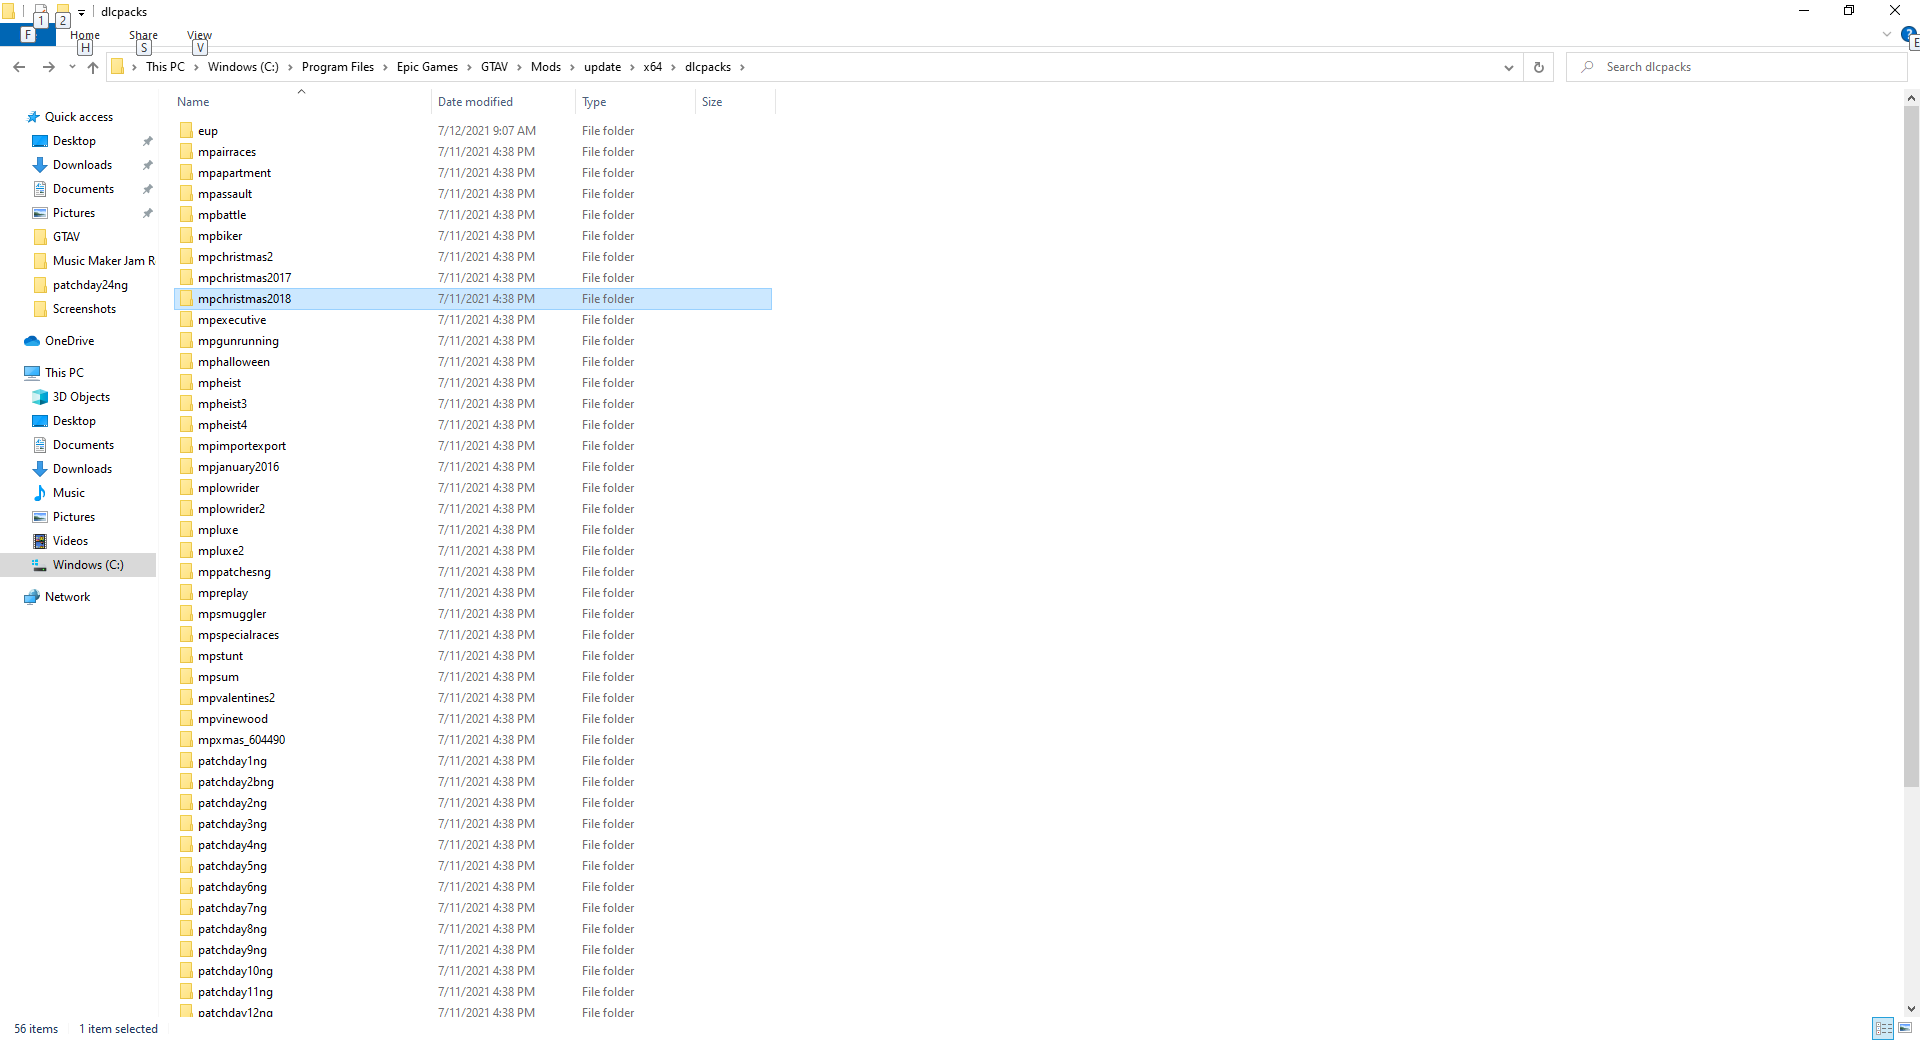This screenshot has height=1040, width=1920.
Task: Open OneDrive from its cloud icon
Action: 32,341
